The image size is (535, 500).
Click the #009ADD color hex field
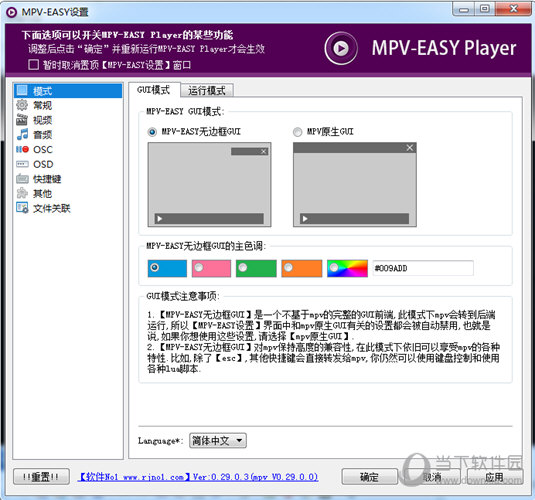click(423, 268)
